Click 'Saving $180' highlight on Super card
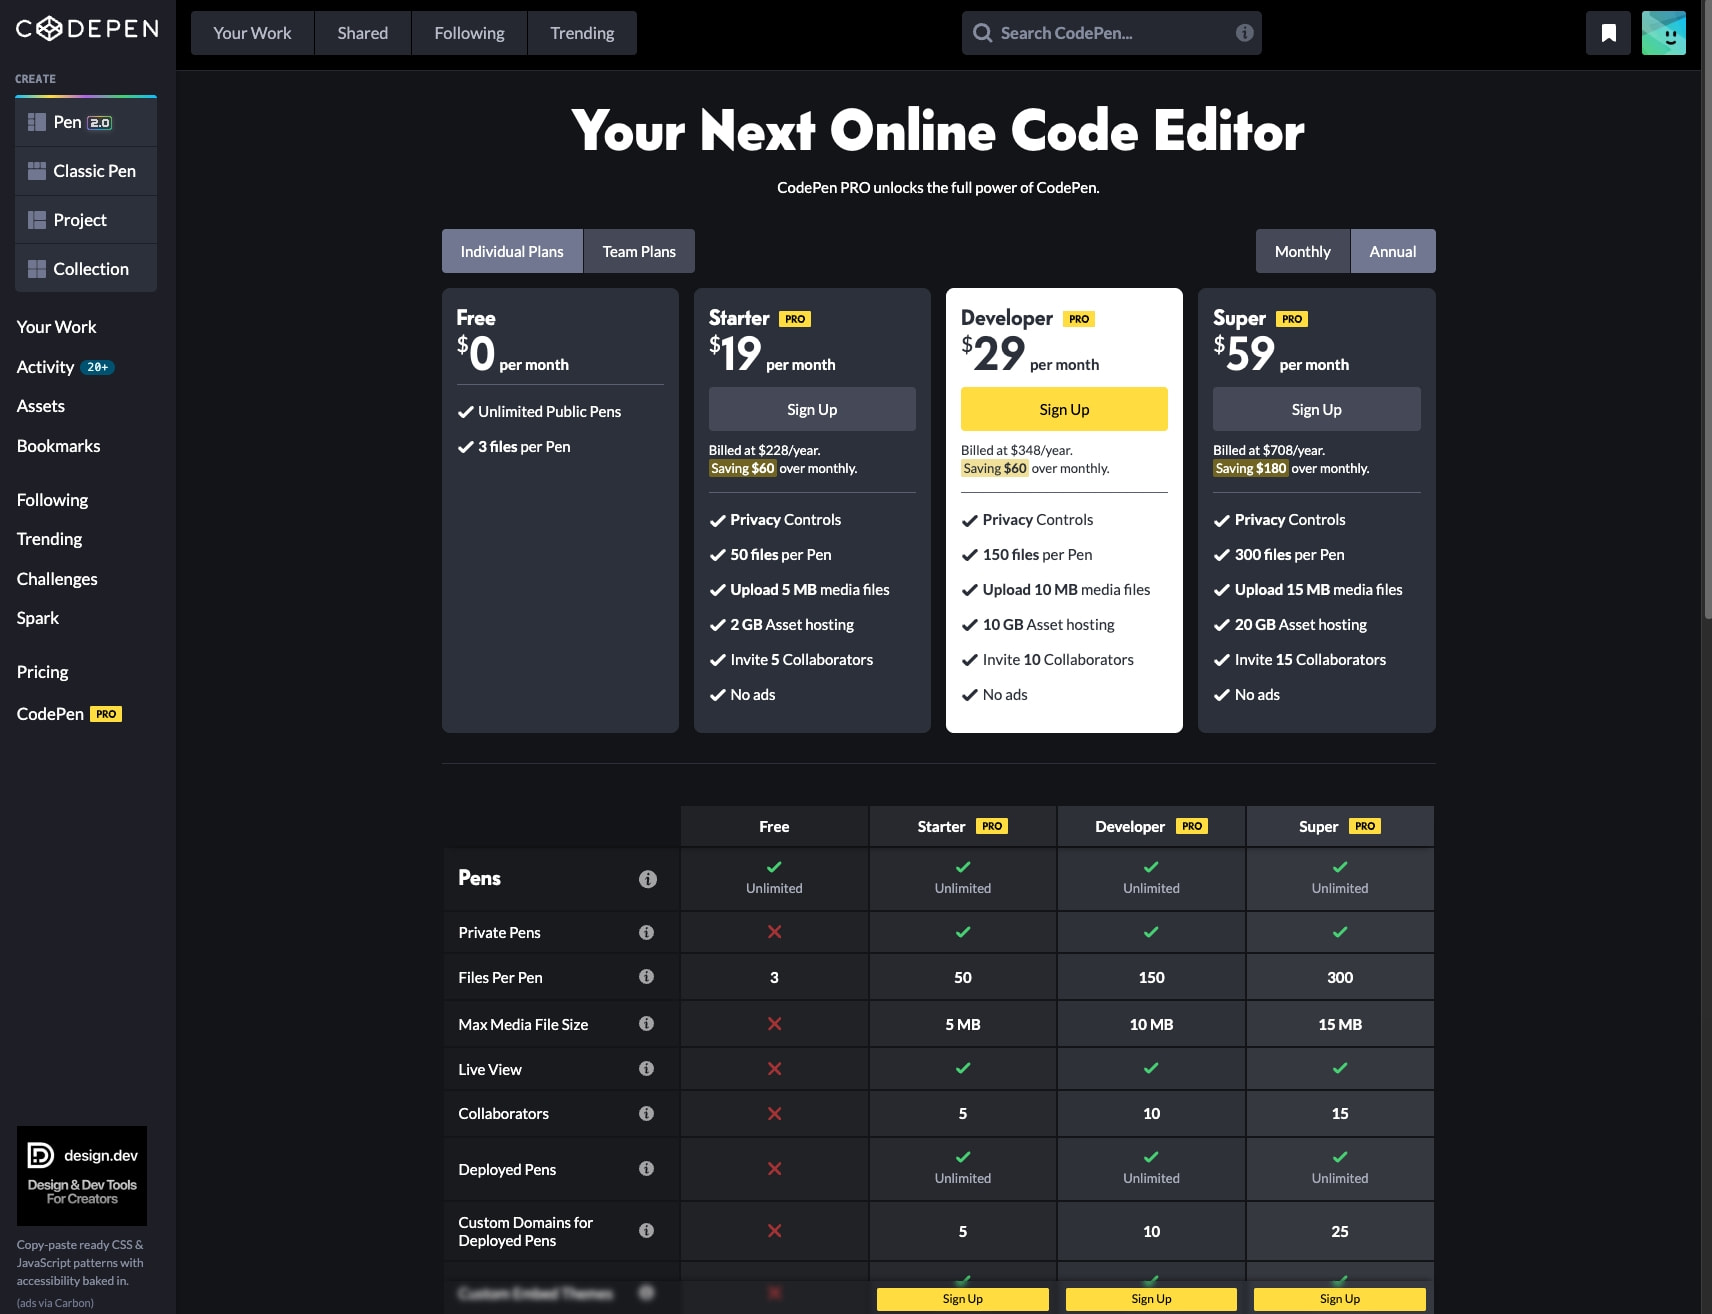 pyautogui.click(x=1250, y=468)
